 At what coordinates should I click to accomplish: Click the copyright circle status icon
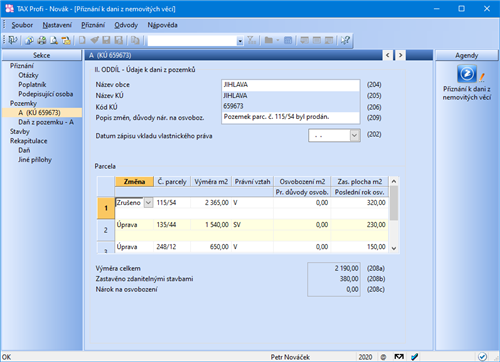tap(383, 357)
